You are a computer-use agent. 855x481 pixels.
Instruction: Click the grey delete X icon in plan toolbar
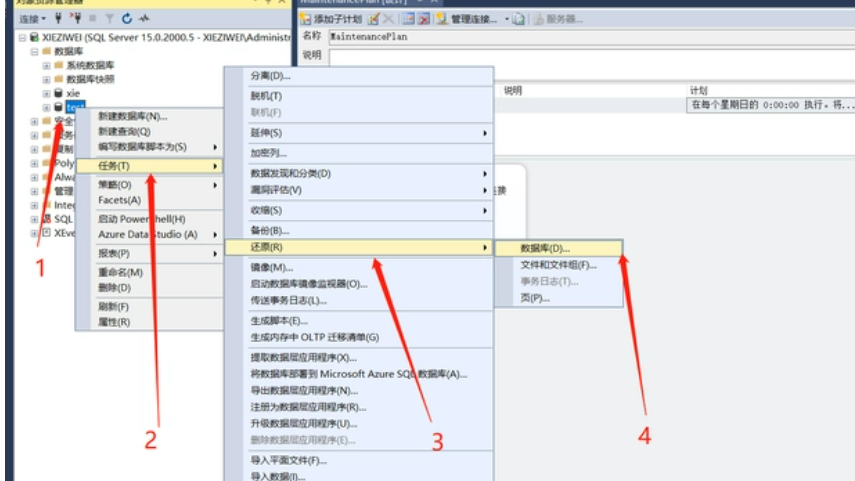[x=388, y=19]
